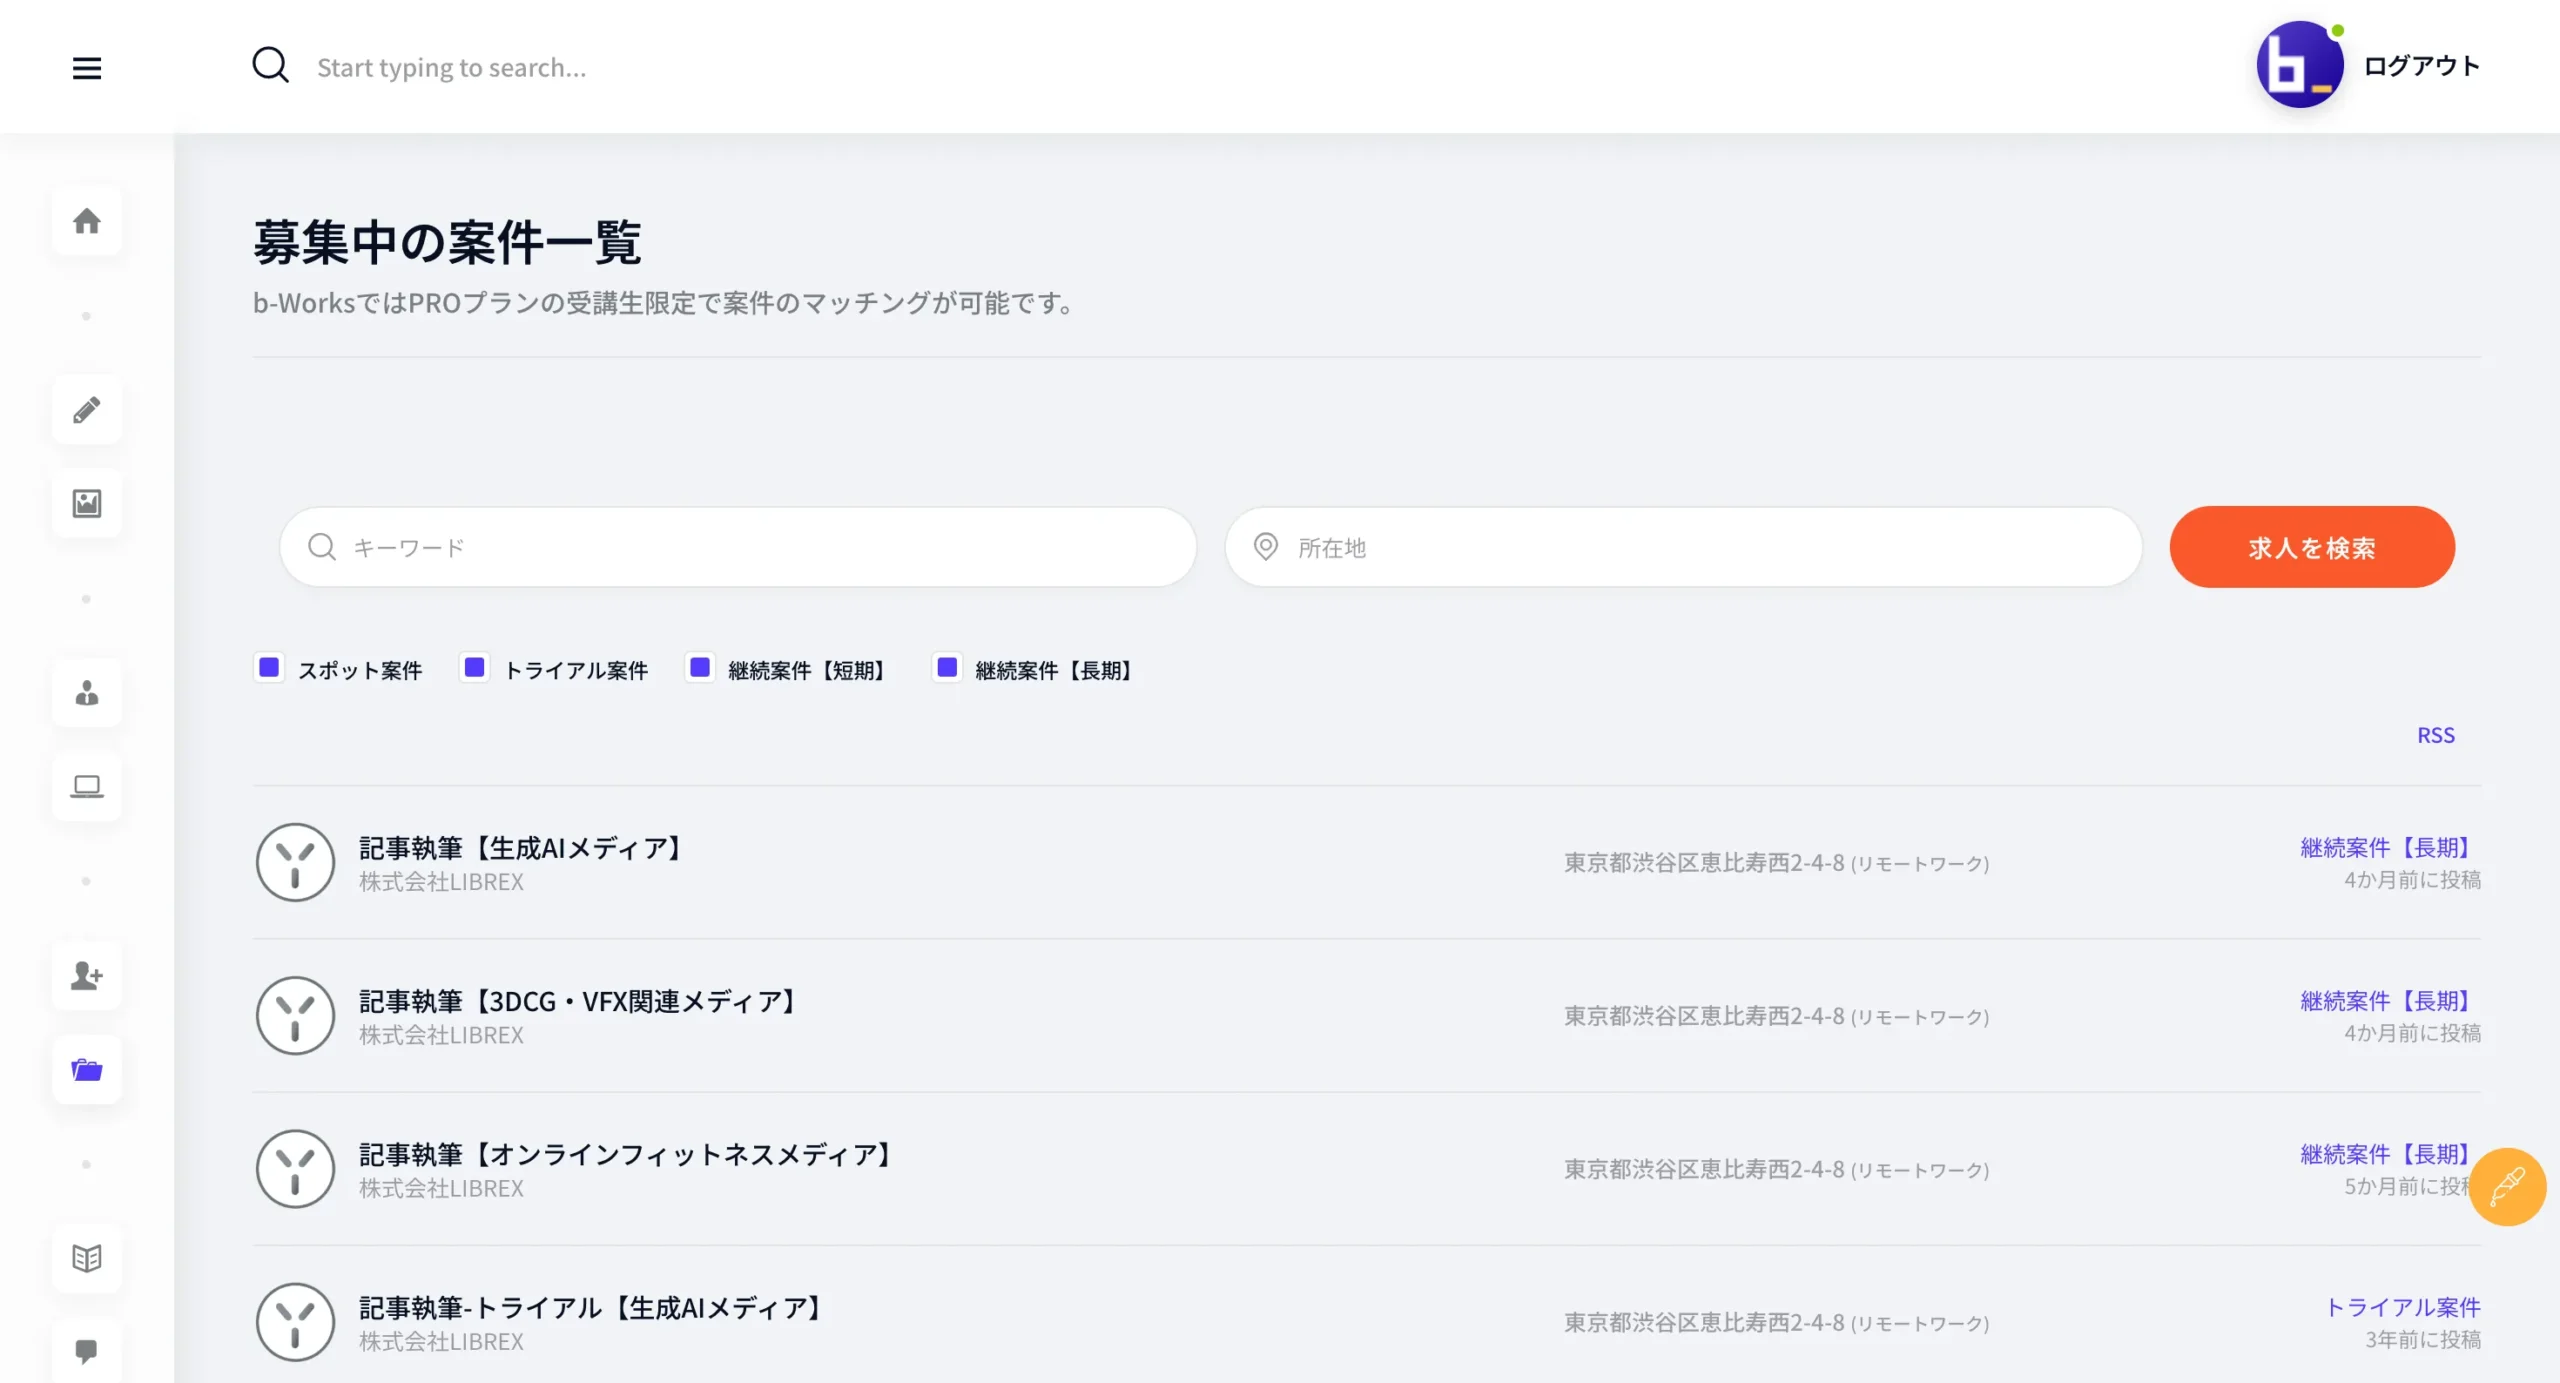Click the ログアウト link

(x=2421, y=66)
